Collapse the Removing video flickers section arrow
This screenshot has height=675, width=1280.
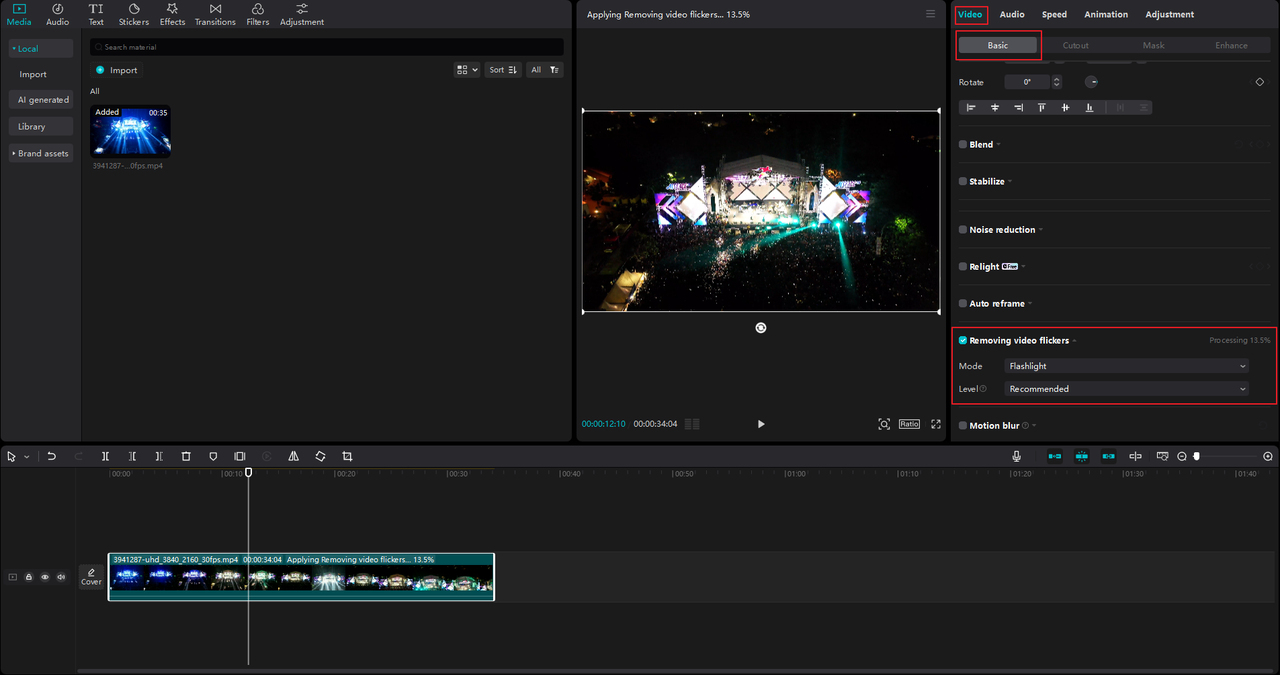[1074, 341]
